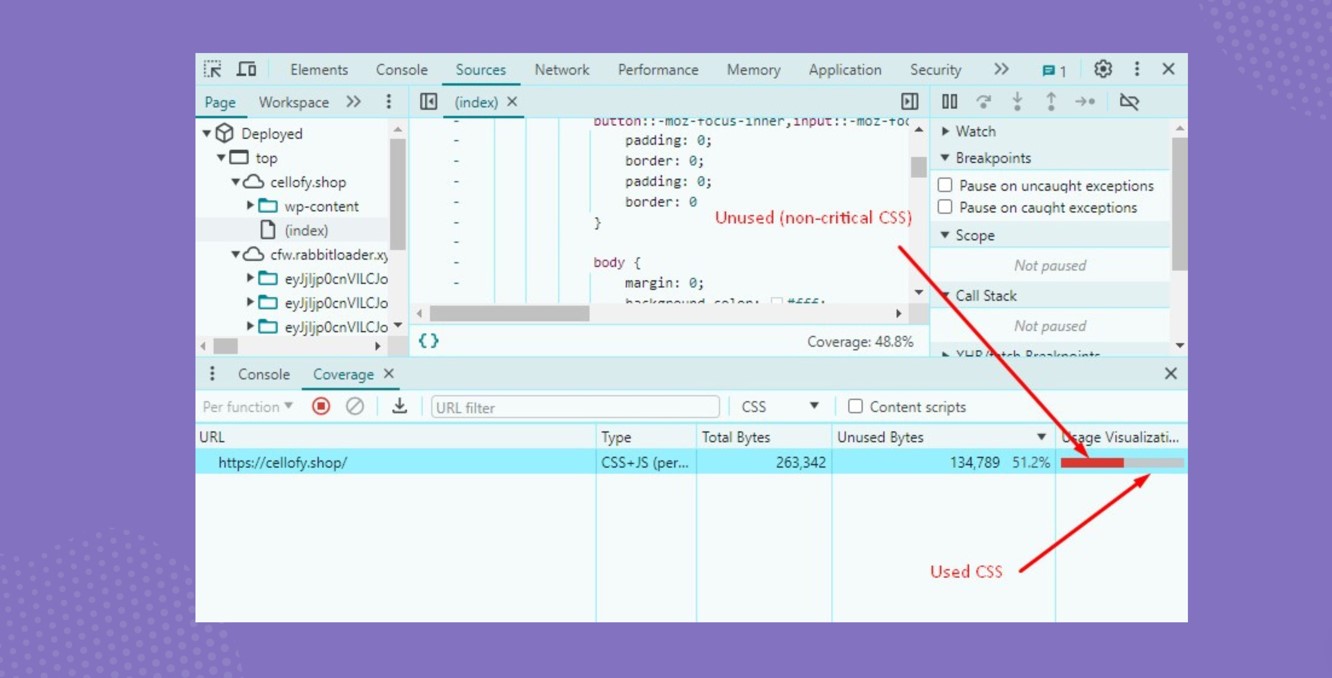
Task: Toggle the device emulation icon
Action: (x=246, y=68)
